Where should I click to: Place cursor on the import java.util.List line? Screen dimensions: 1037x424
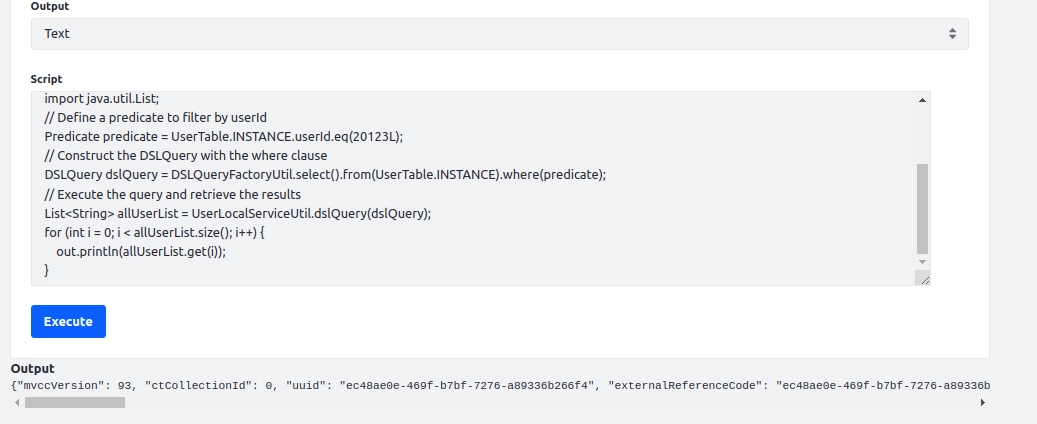point(102,99)
